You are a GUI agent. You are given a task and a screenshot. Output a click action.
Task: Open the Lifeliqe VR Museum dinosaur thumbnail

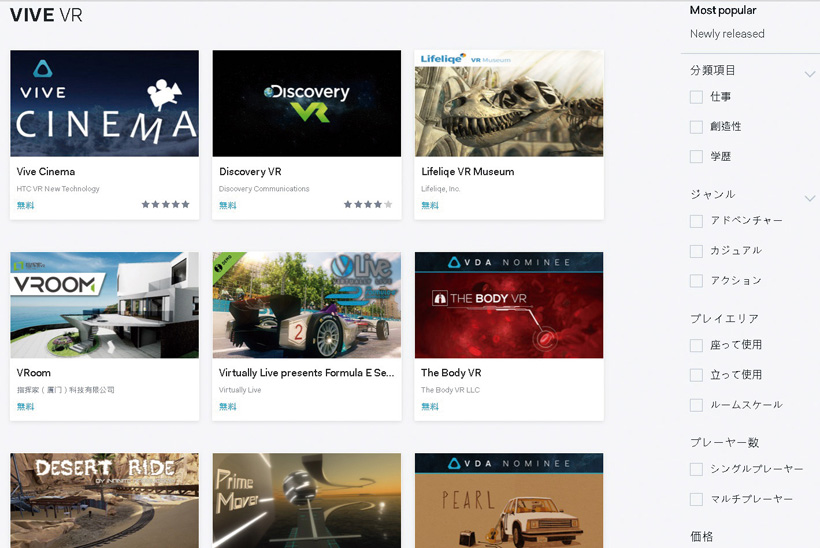click(509, 104)
